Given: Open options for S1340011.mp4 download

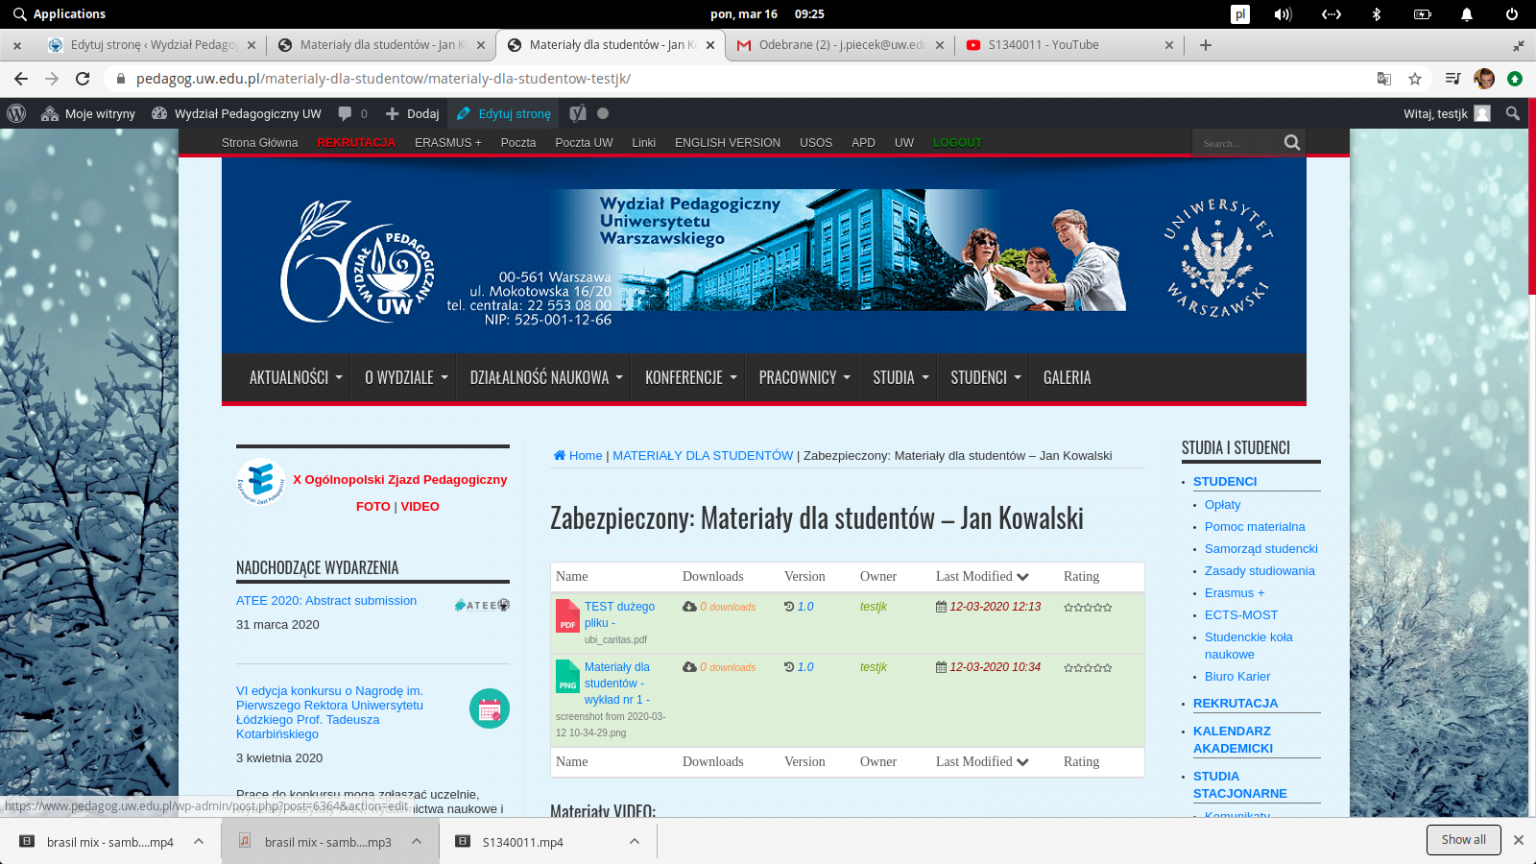Looking at the screenshot, I should pyautogui.click(x=634, y=842).
